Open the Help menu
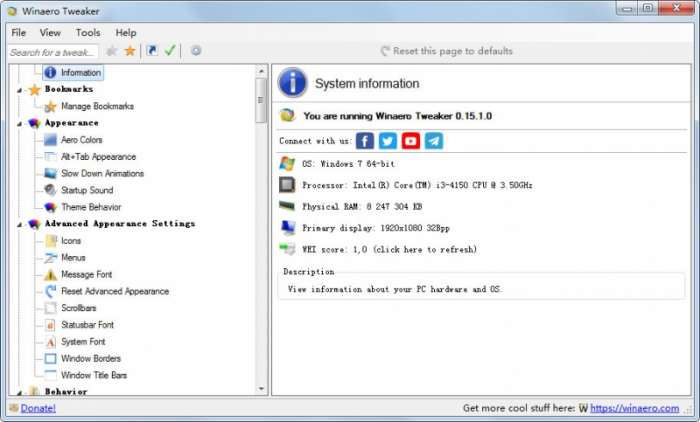Screen dimensions: 700x422 pyautogui.click(x=126, y=33)
